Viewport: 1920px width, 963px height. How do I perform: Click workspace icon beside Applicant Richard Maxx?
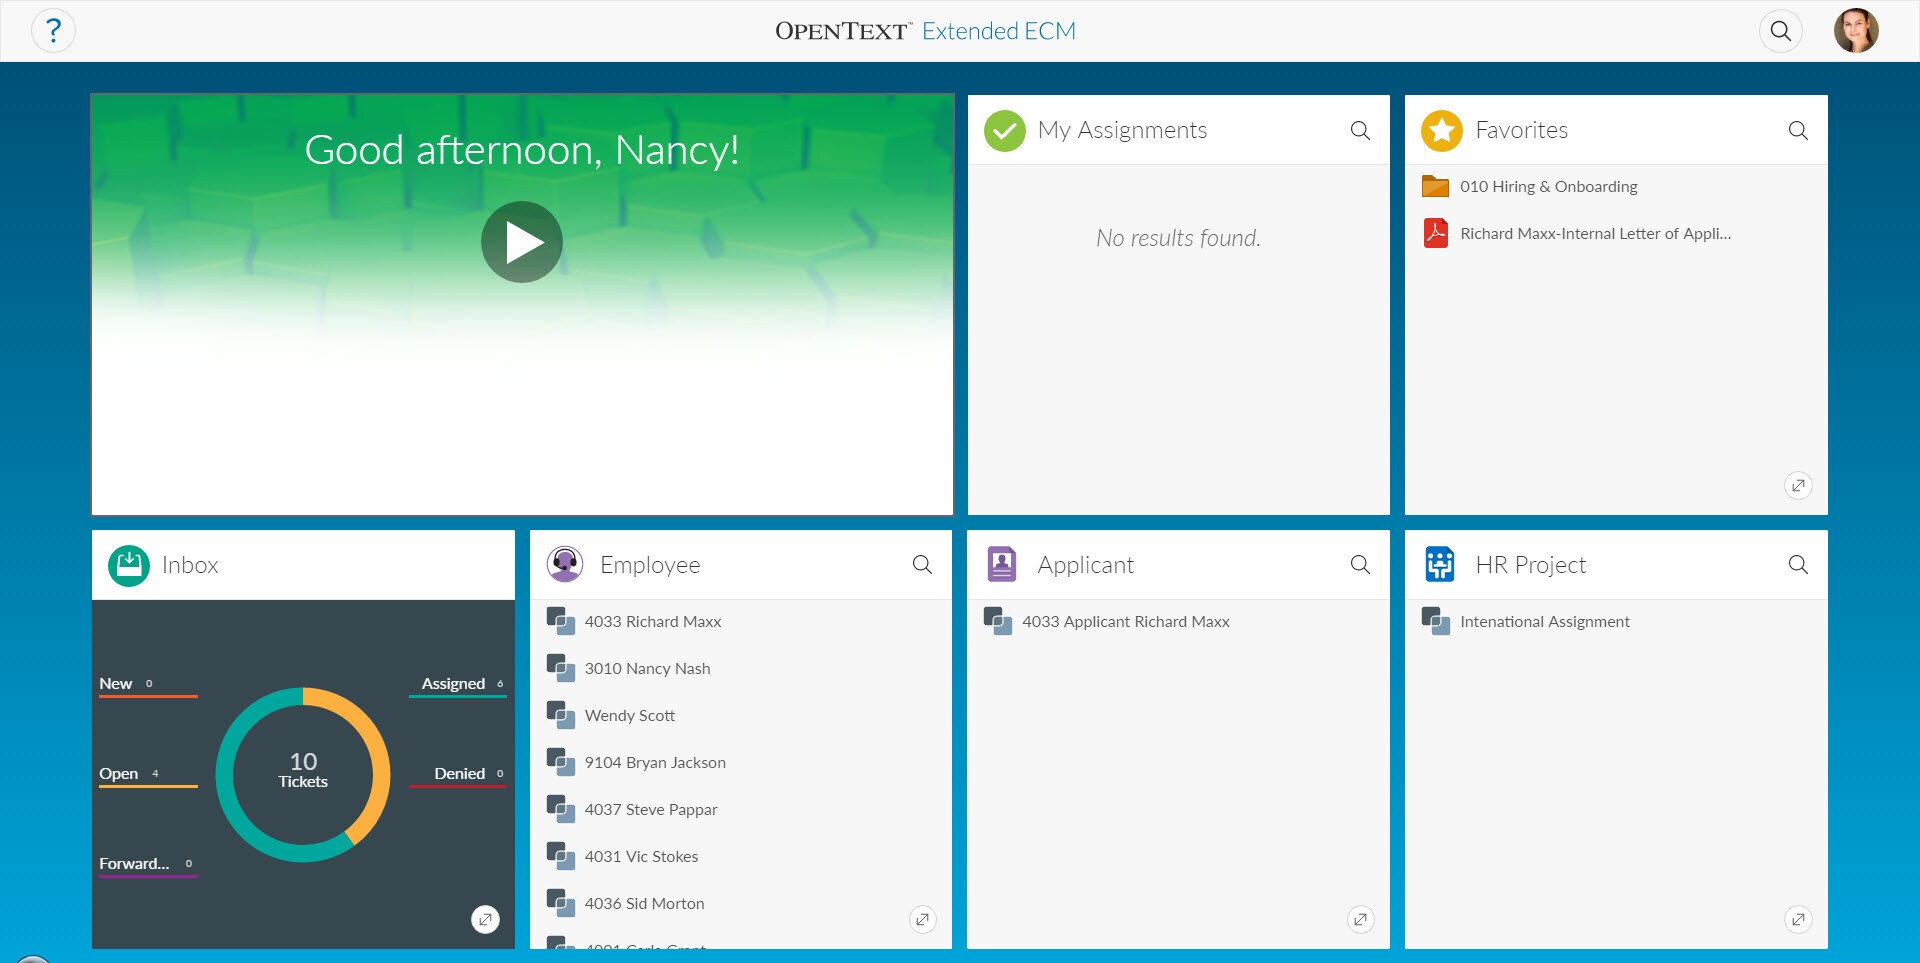(998, 621)
